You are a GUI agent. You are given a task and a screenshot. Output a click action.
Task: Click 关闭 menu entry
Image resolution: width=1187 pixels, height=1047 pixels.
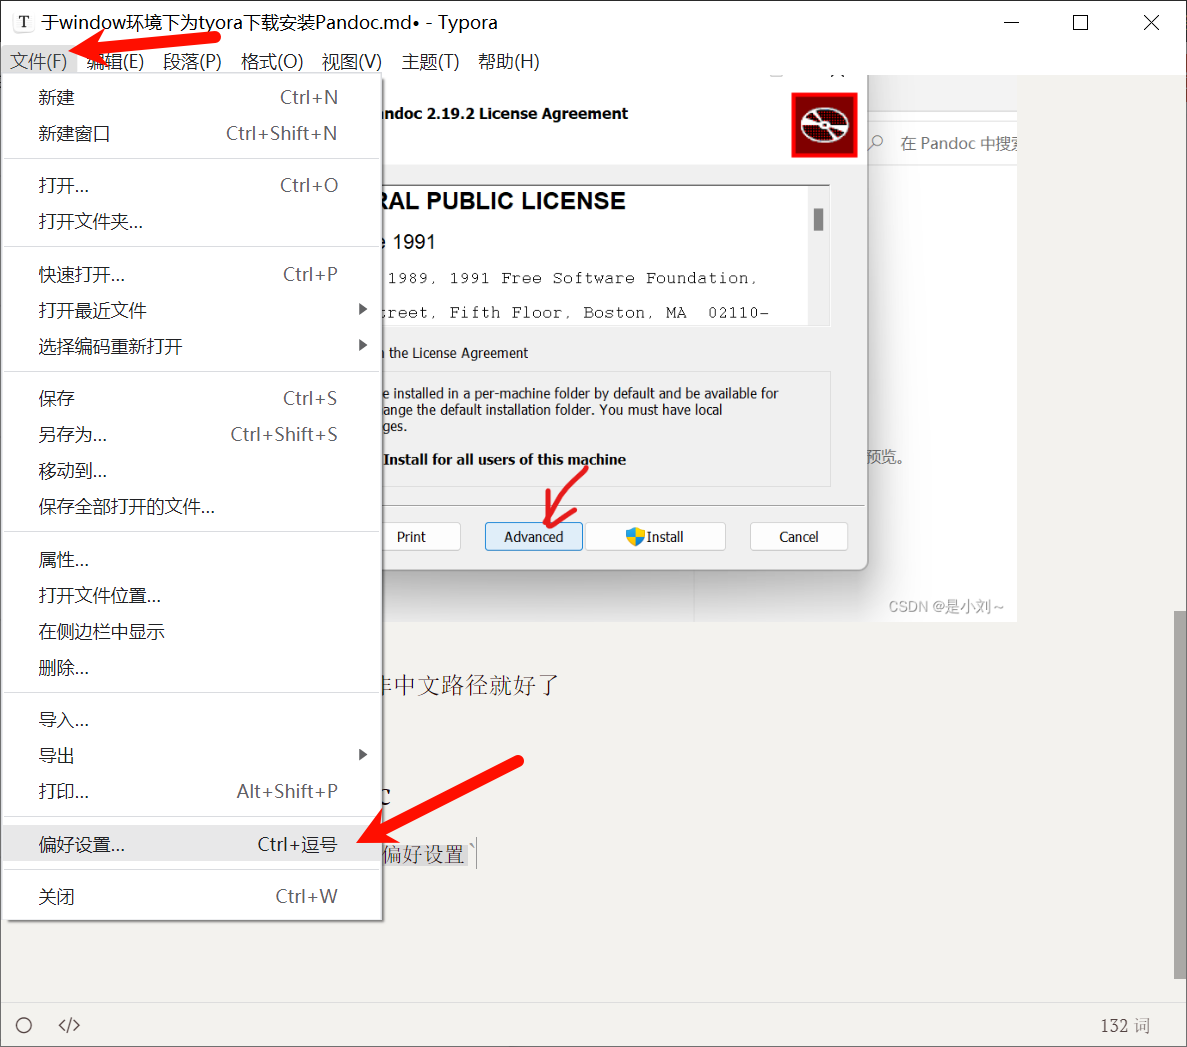[x=192, y=896]
